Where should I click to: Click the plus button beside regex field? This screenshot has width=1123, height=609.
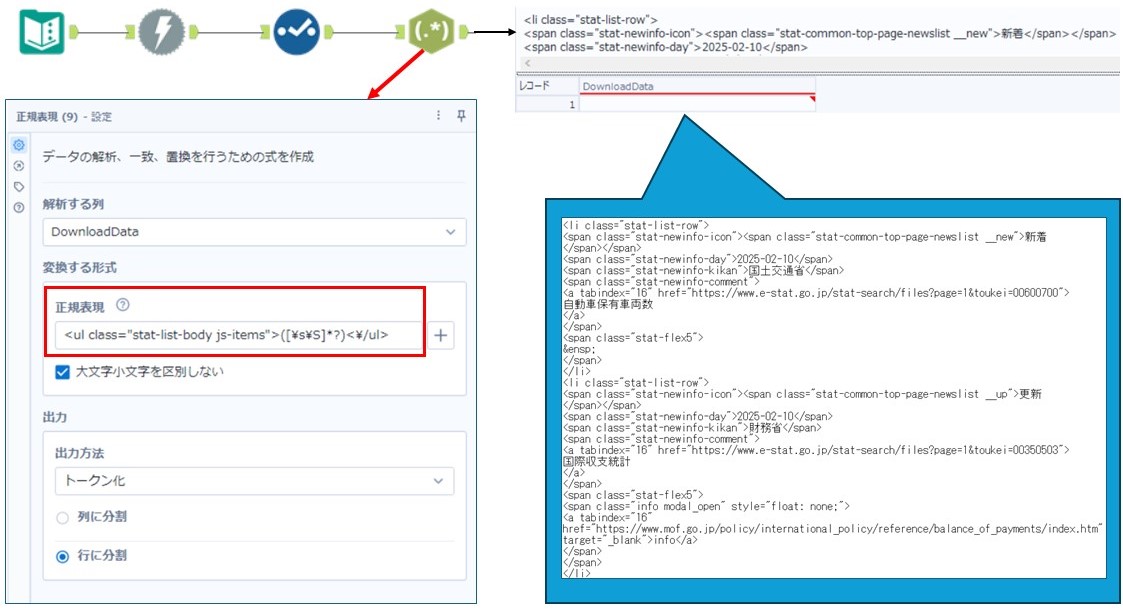(x=441, y=336)
